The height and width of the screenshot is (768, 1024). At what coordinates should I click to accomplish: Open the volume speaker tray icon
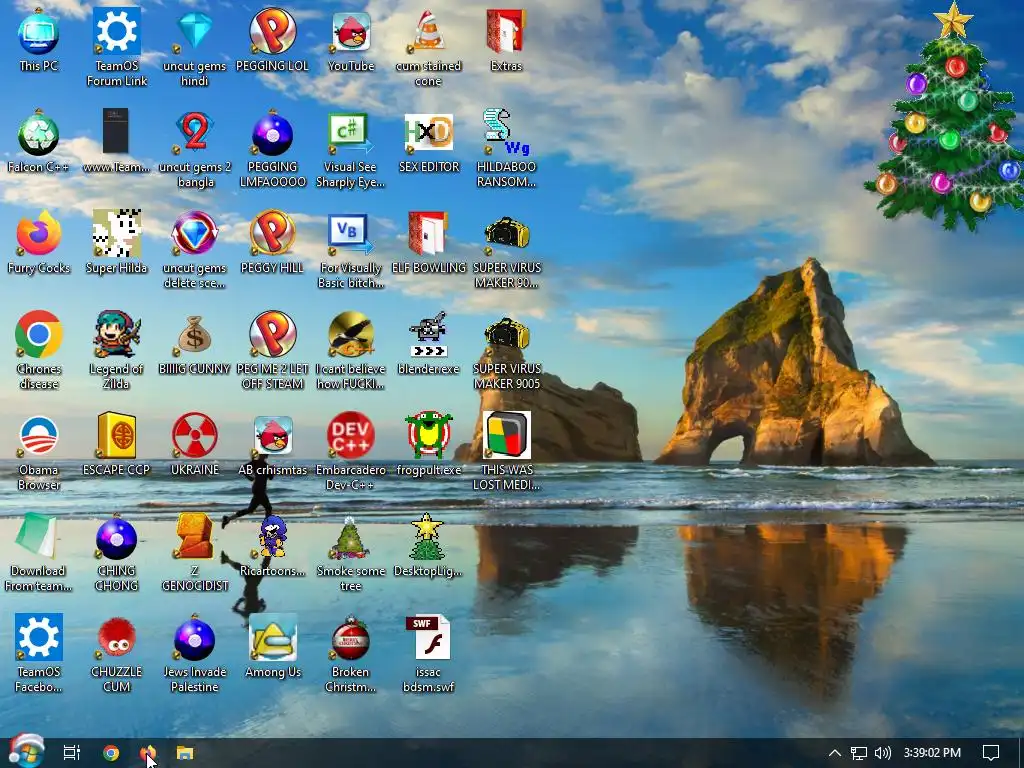point(882,753)
